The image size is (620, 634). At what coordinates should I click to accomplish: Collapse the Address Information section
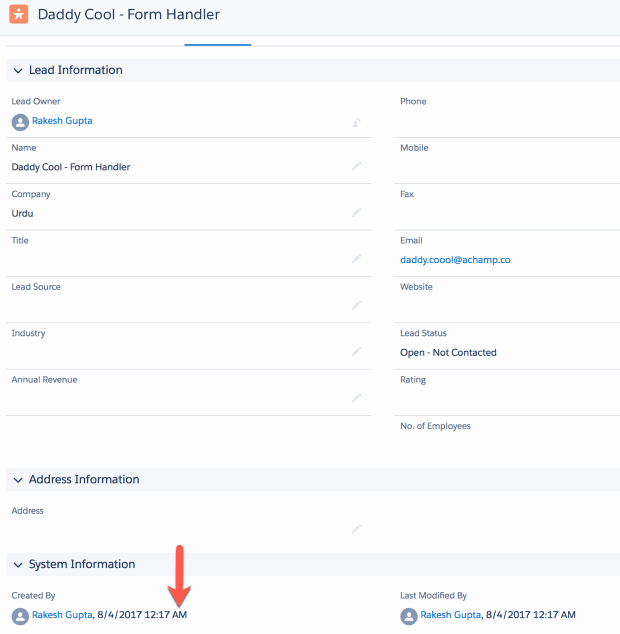click(x=17, y=480)
